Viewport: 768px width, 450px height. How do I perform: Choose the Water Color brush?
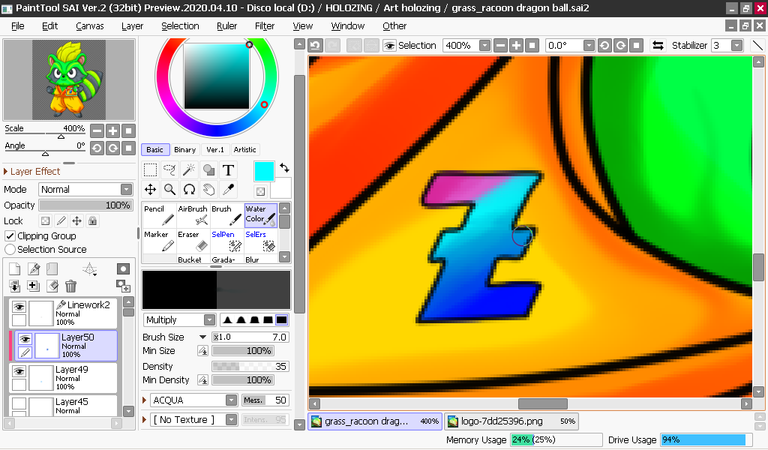coord(261,215)
